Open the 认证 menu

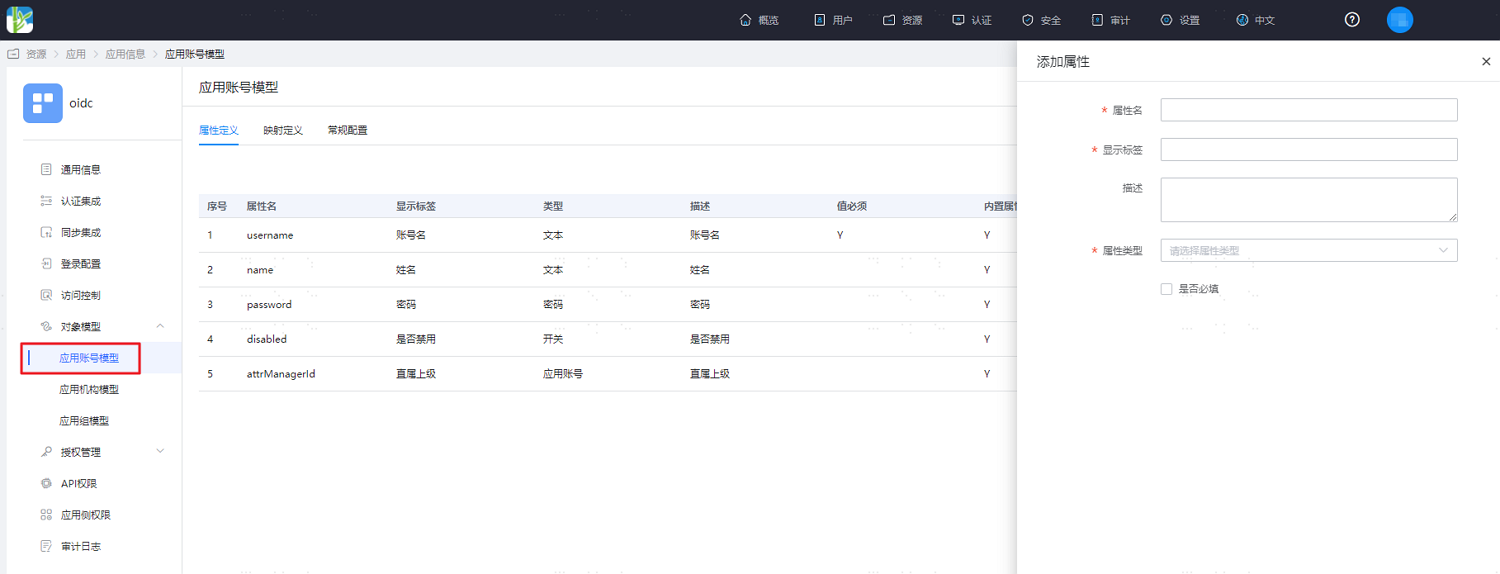(x=972, y=20)
